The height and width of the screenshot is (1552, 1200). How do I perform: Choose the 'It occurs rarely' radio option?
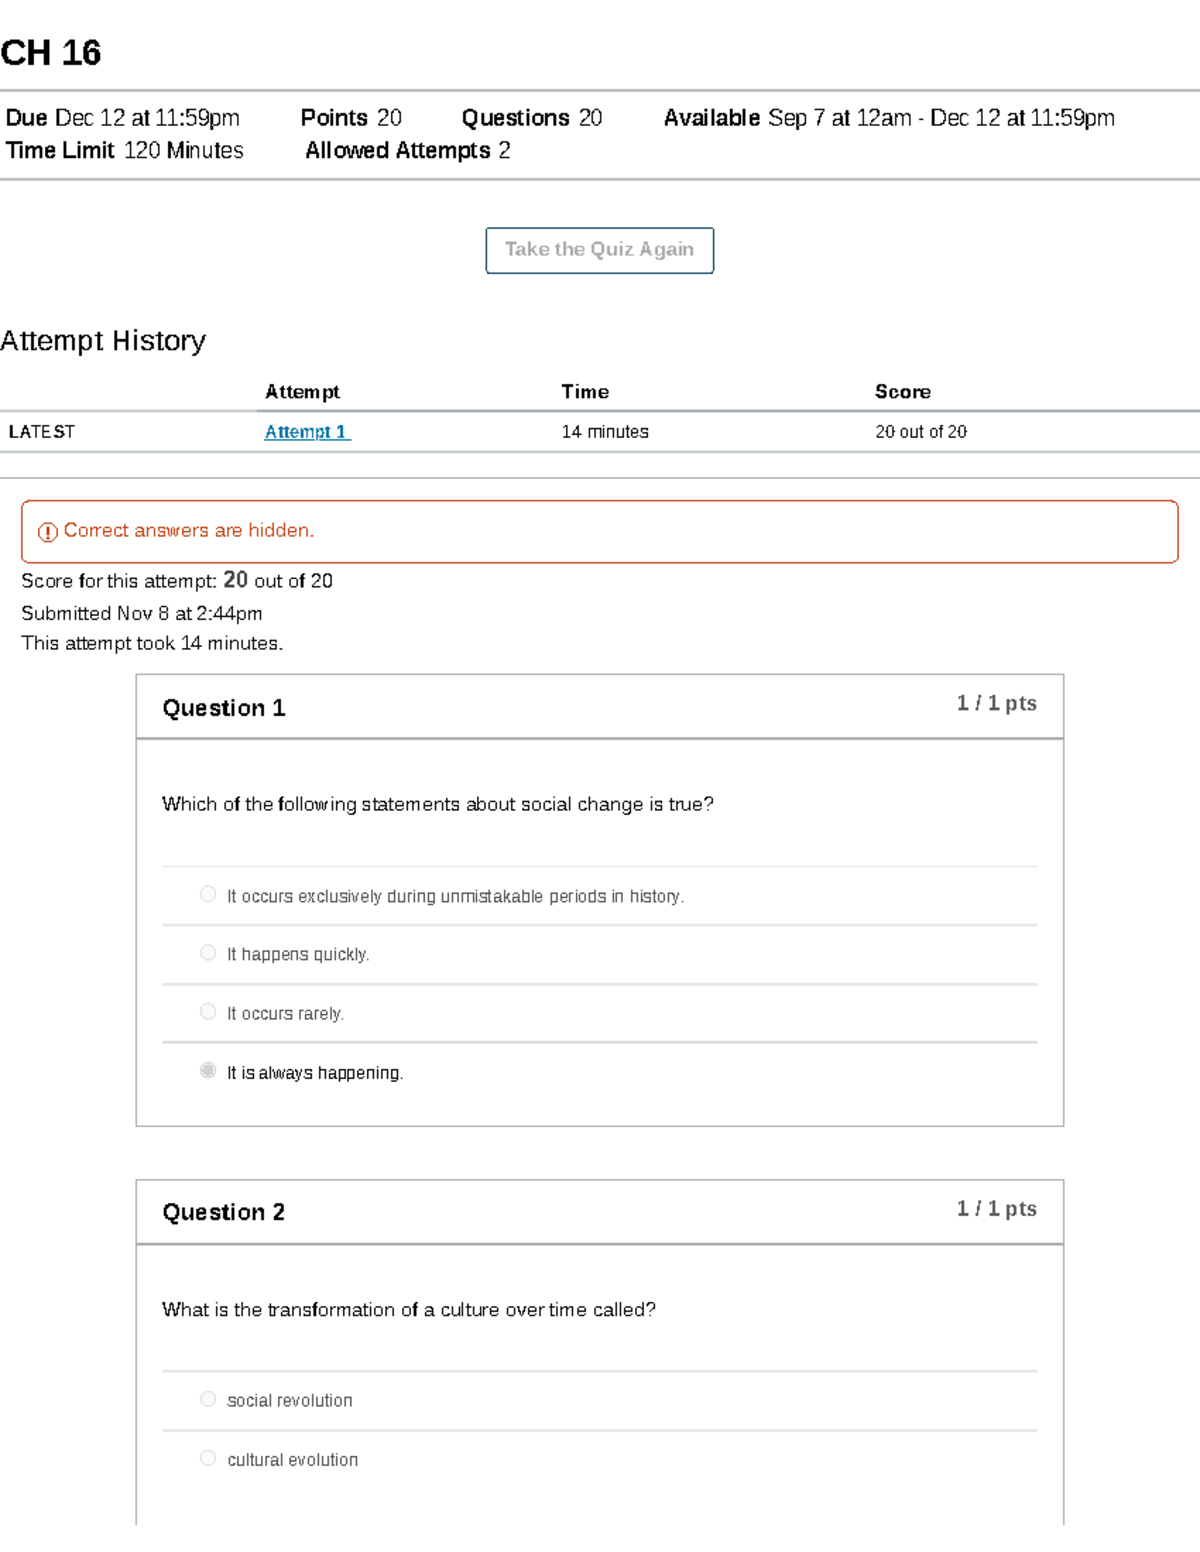[208, 1012]
